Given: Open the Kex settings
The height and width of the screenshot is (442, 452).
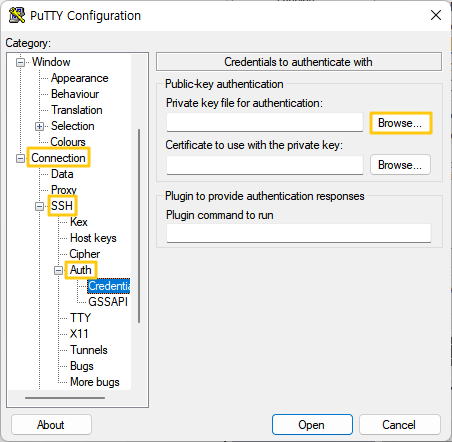Looking at the screenshot, I should click(79, 222).
